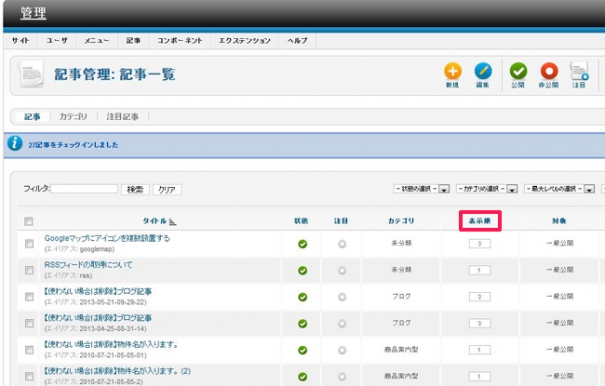
Task: Sort by the 表示順 column header
Action: 480,221
